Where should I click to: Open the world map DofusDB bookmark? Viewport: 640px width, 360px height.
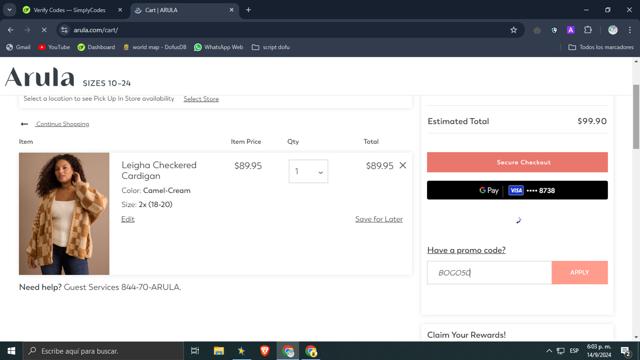[154, 47]
